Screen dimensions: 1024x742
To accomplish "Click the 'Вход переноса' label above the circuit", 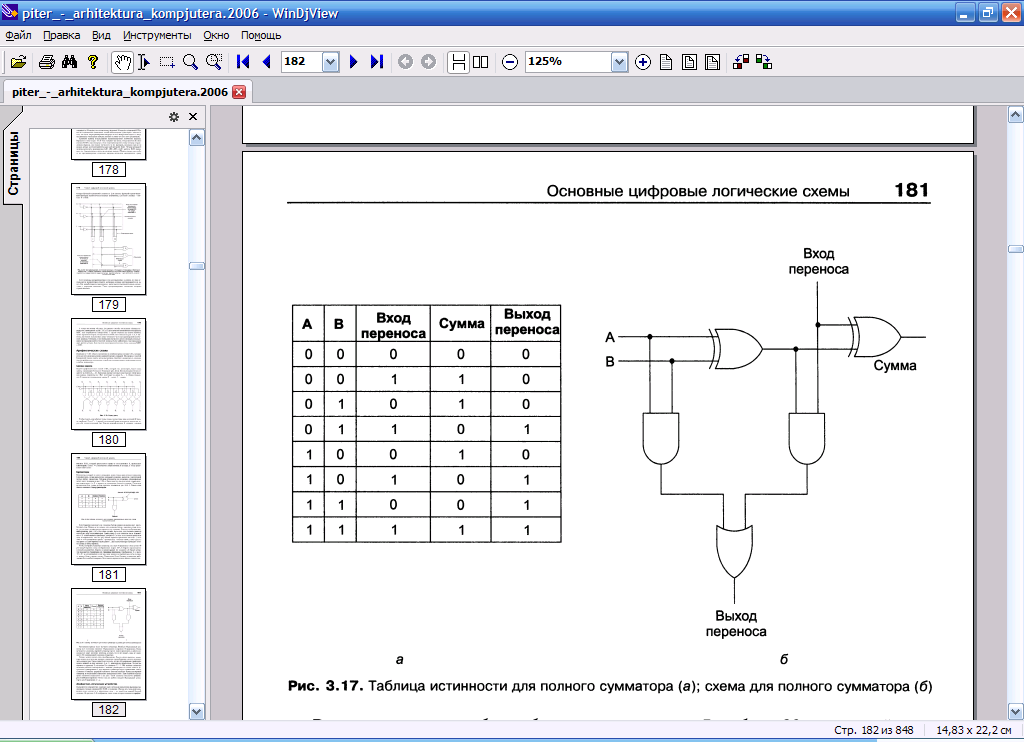I will click(818, 261).
